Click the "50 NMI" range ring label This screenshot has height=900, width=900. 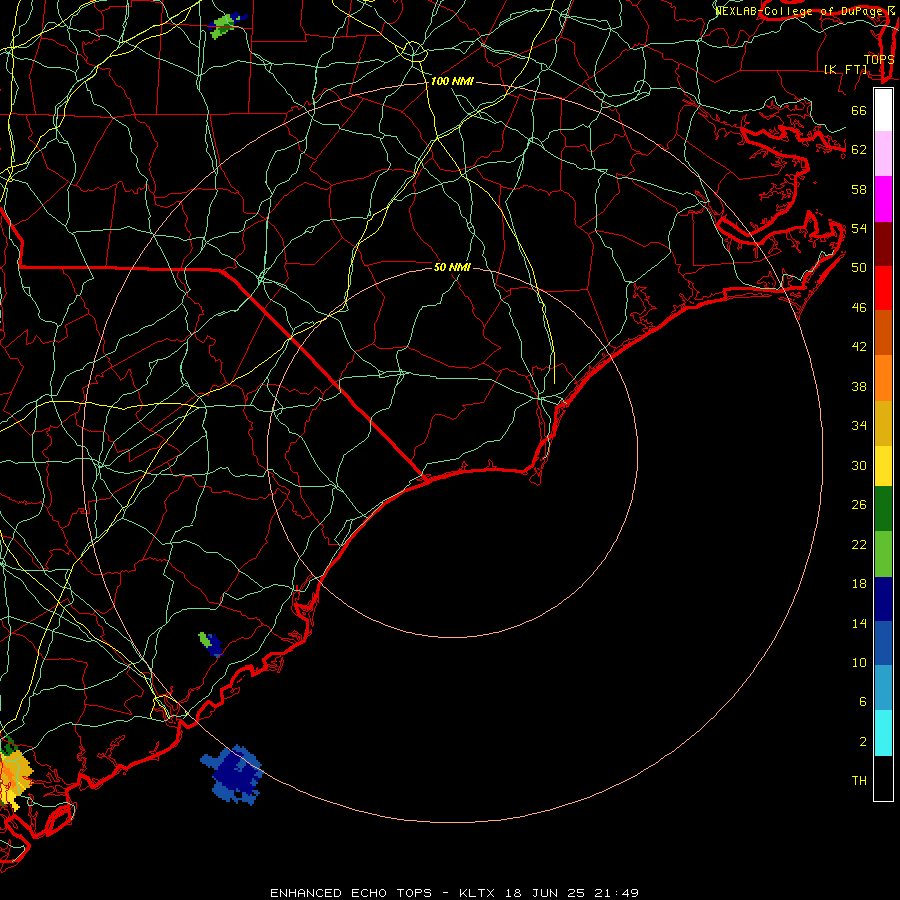point(452,267)
